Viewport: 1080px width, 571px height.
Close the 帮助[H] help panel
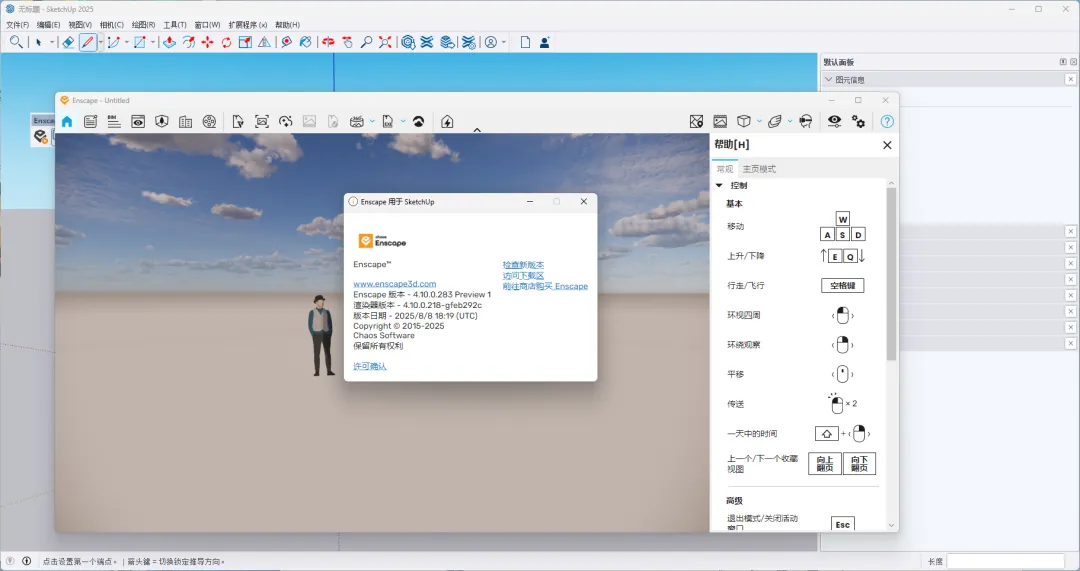[x=887, y=145]
